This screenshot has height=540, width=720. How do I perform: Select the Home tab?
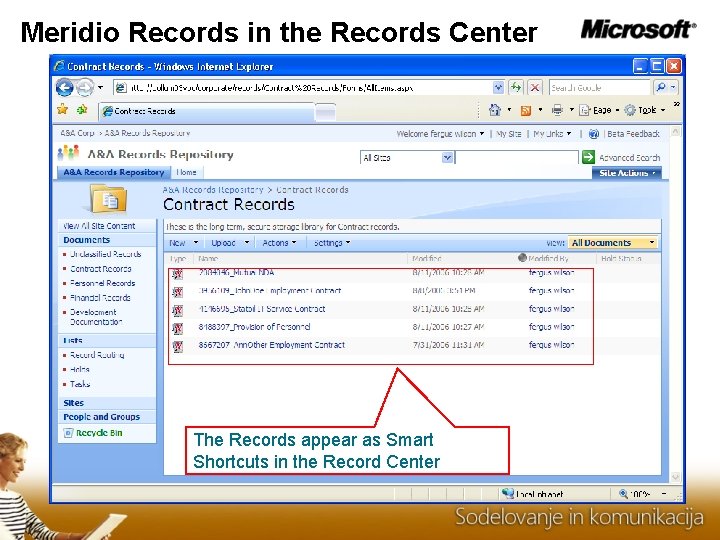click(x=186, y=172)
